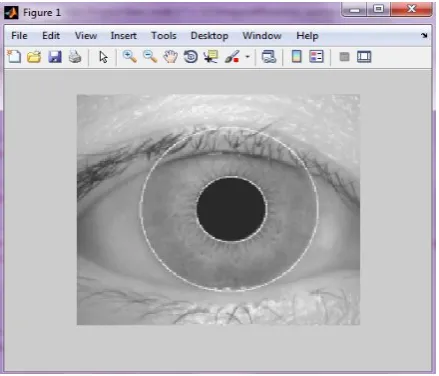
Task: Select the Data Cursor tool
Action: click(211, 57)
